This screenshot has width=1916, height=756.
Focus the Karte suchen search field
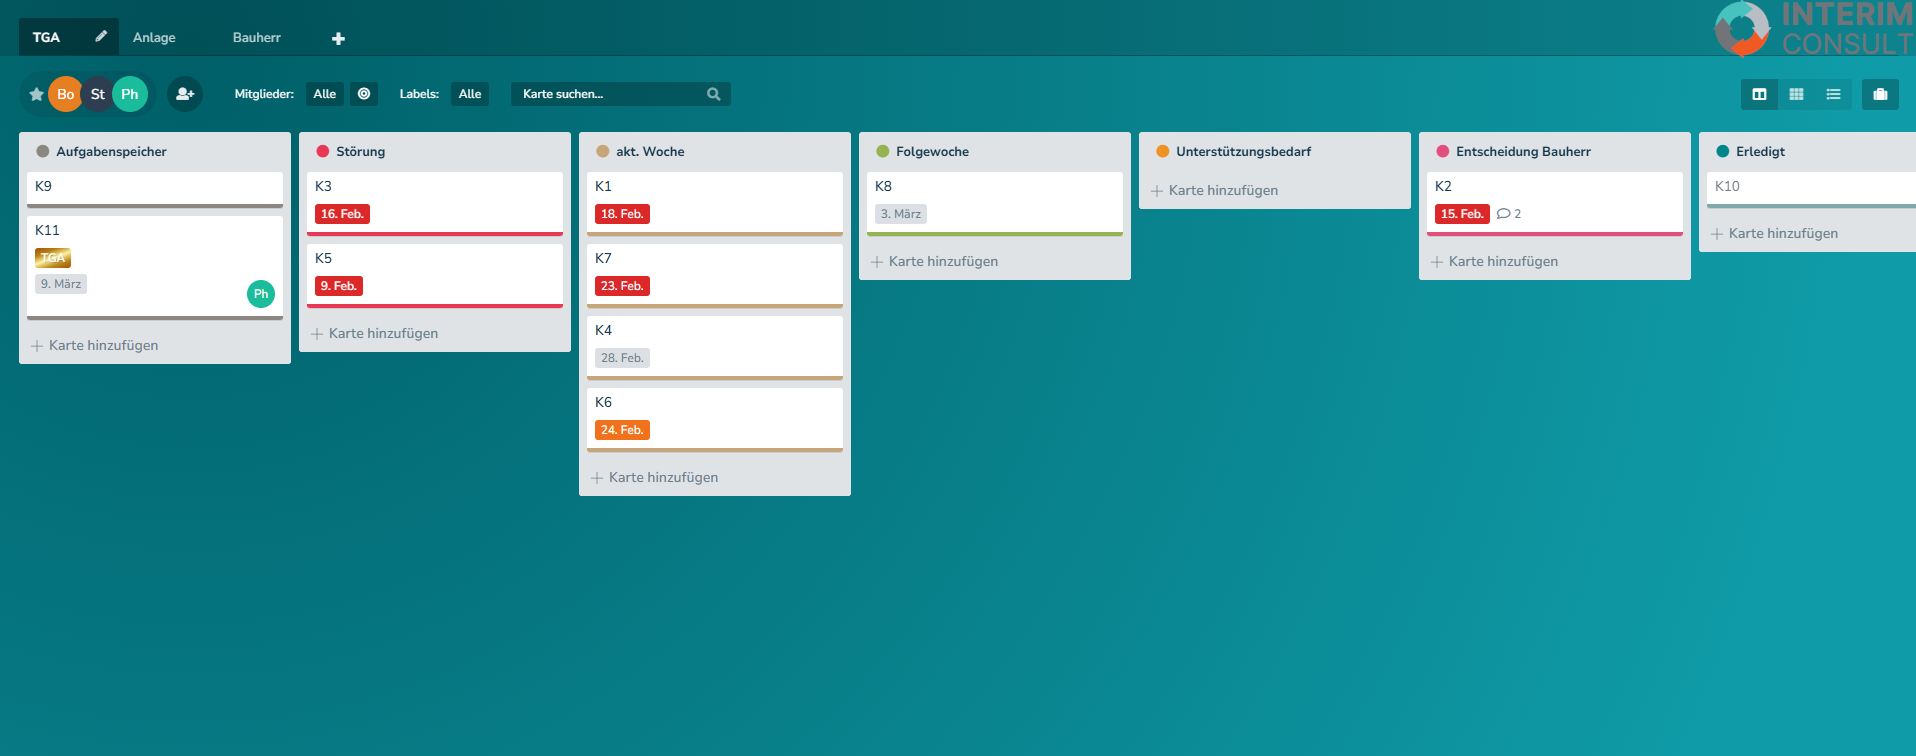[x=610, y=94]
